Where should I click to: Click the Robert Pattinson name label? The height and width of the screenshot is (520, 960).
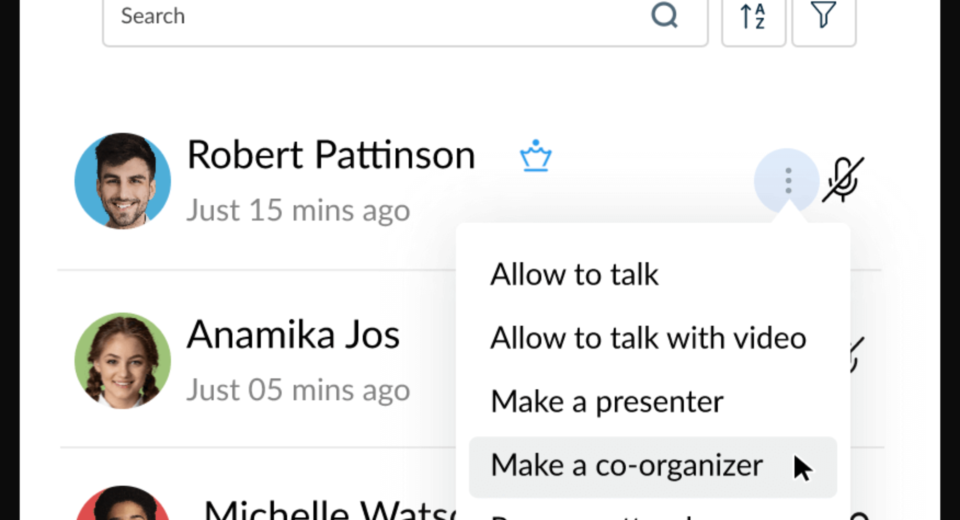pos(331,156)
